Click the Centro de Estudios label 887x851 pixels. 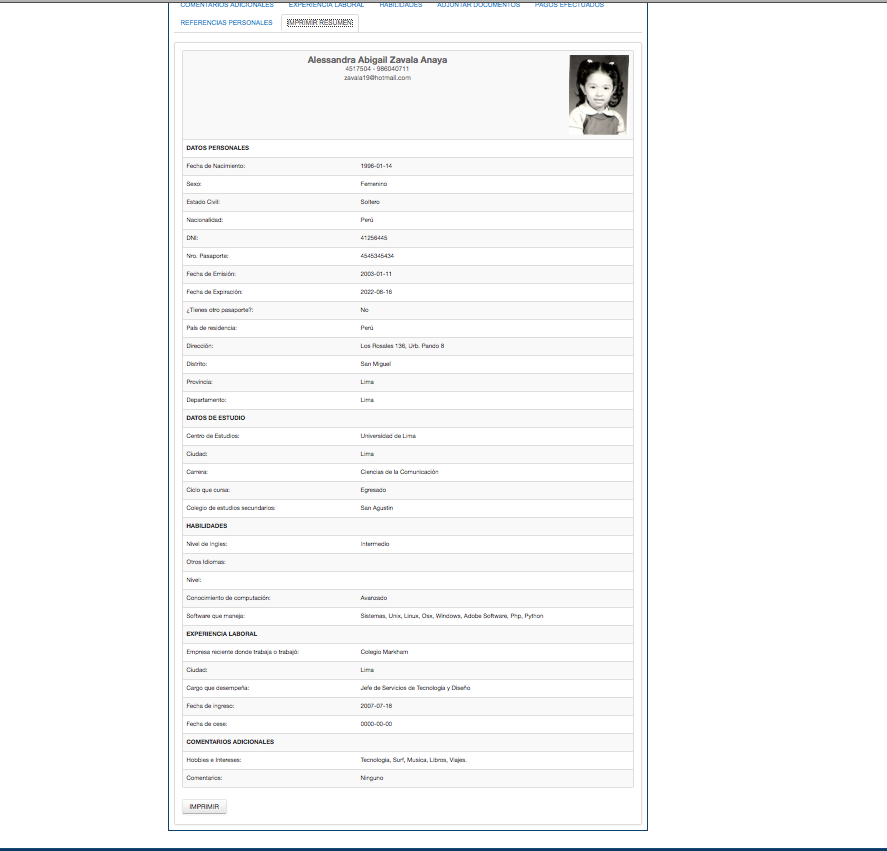213,436
